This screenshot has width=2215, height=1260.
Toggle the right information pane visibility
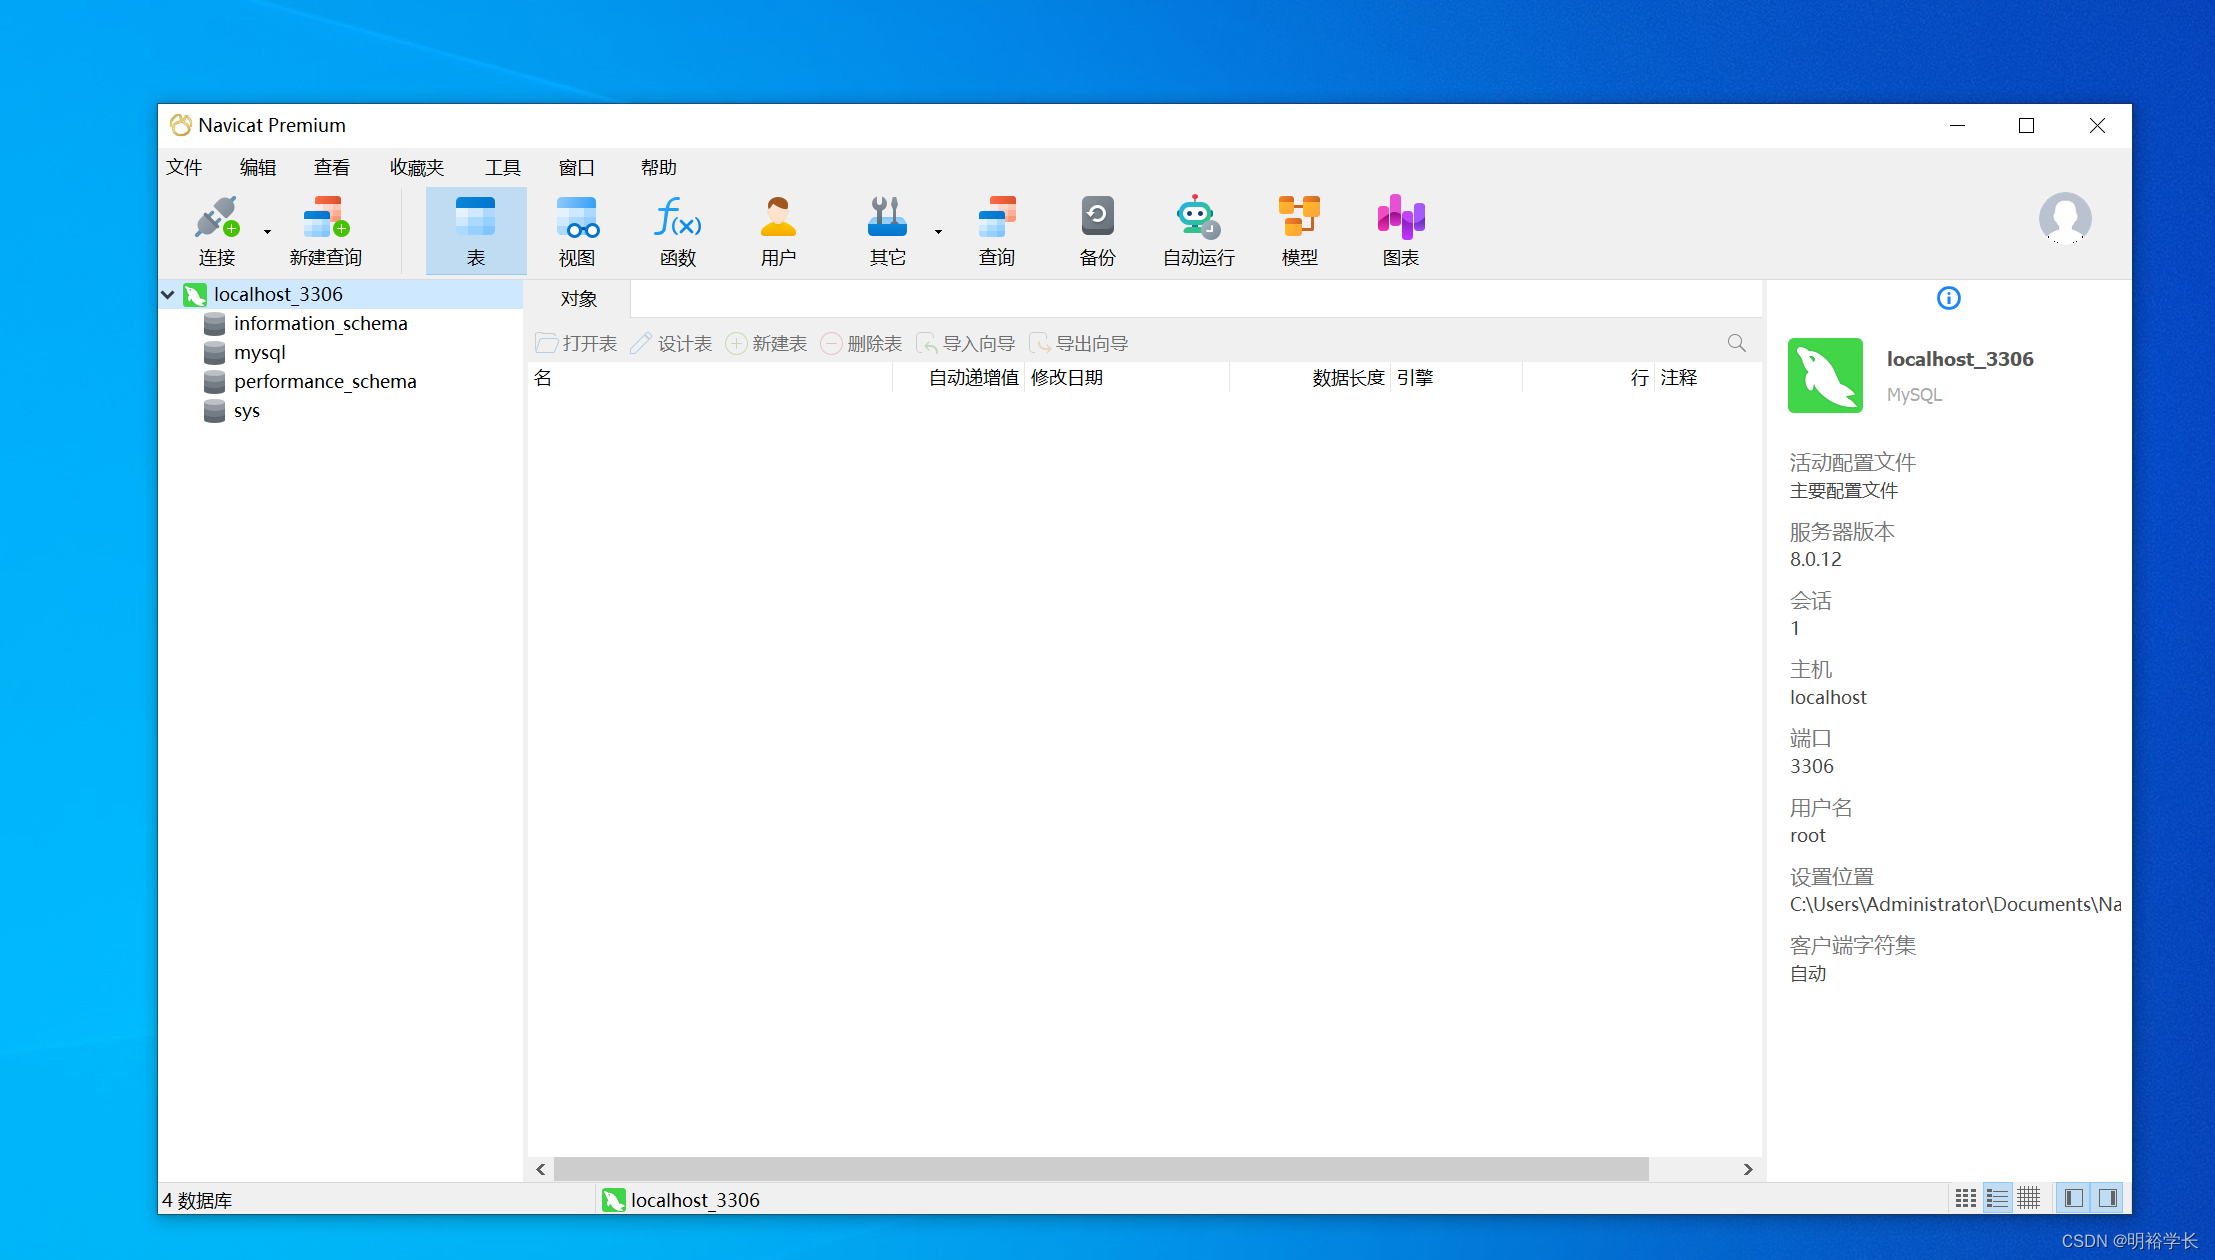coord(2108,1198)
